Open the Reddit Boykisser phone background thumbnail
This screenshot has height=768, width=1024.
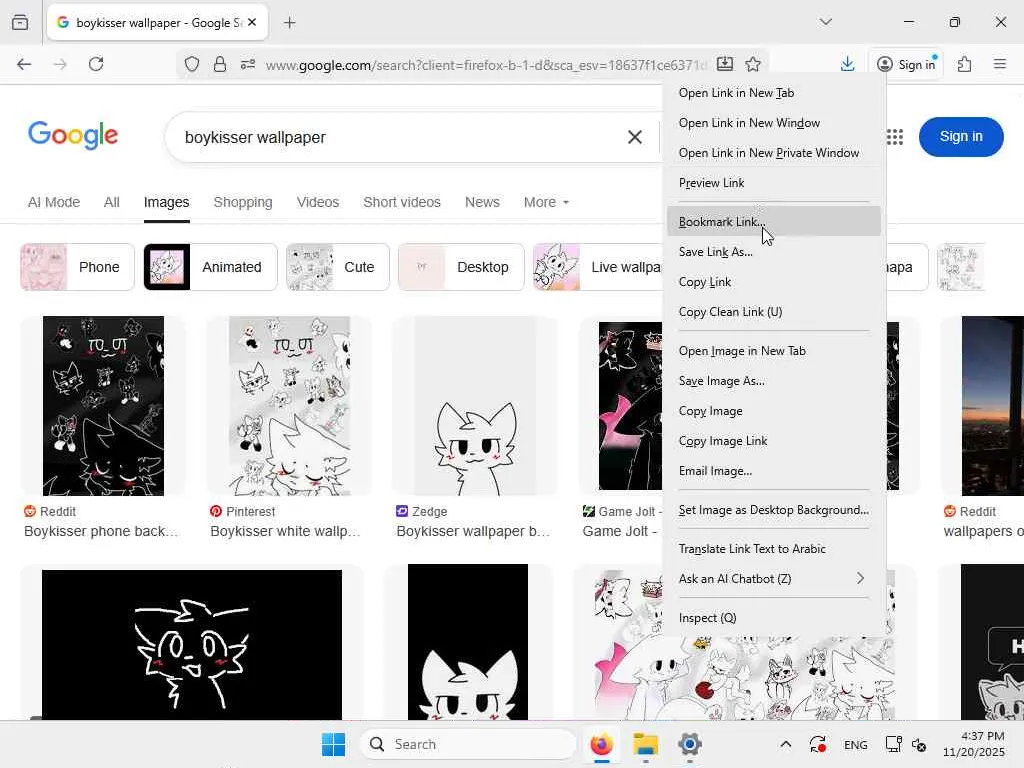[103, 406]
